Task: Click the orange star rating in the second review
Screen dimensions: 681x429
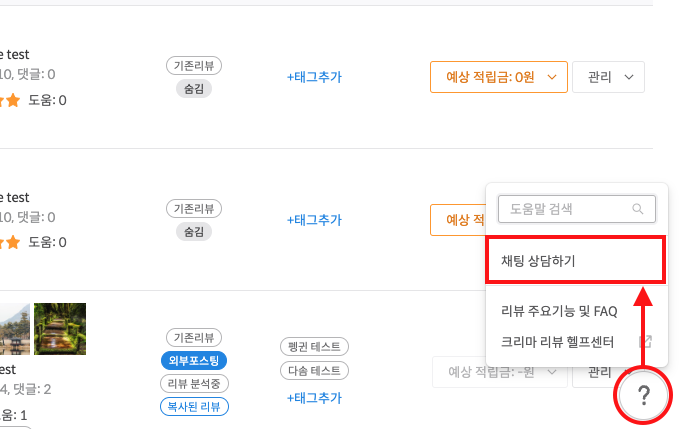Action: 10,242
